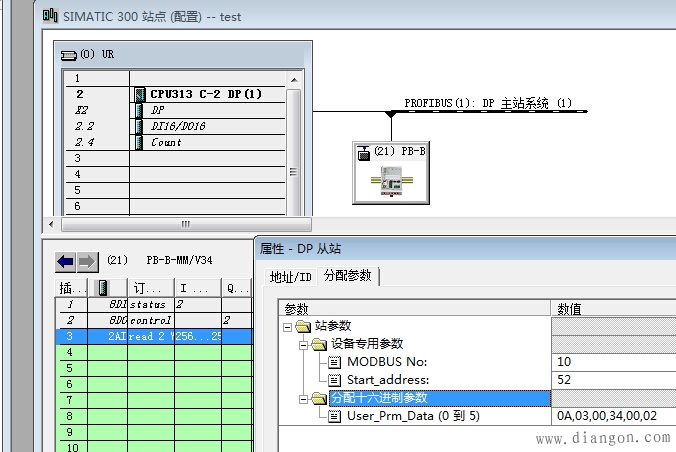676x452 pixels.
Task: Click the User_Prm_Data parameter icon
Action: click(335, 416)
